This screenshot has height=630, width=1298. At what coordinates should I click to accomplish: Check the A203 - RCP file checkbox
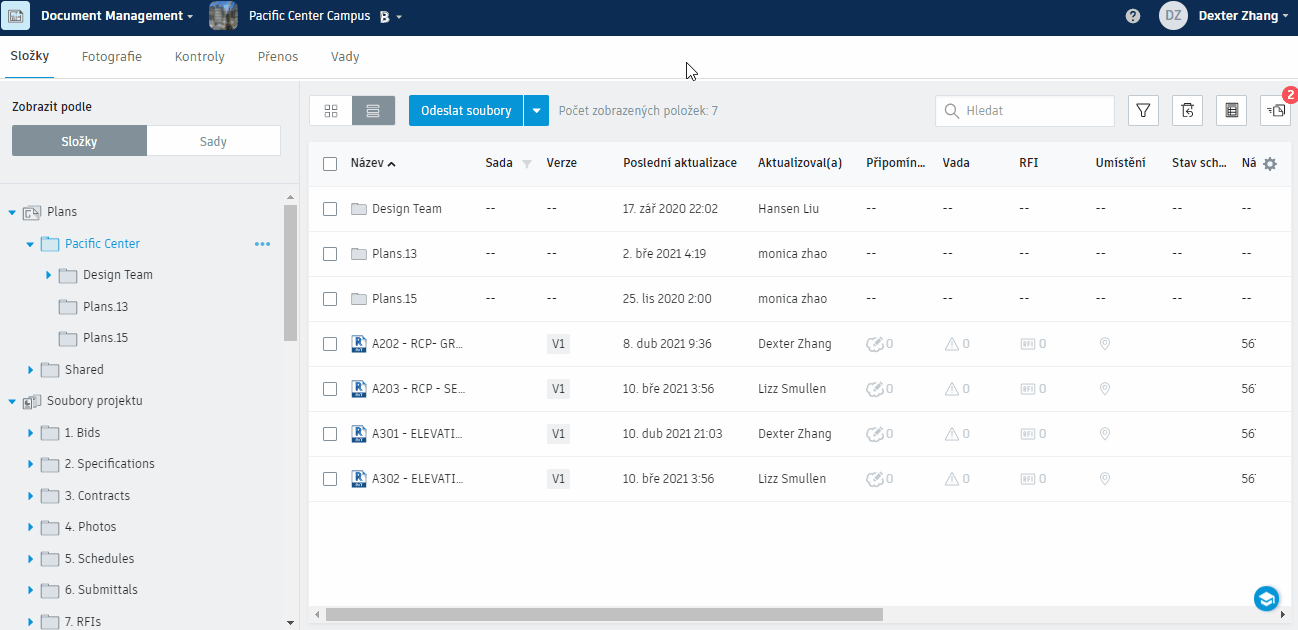(330, 389)
